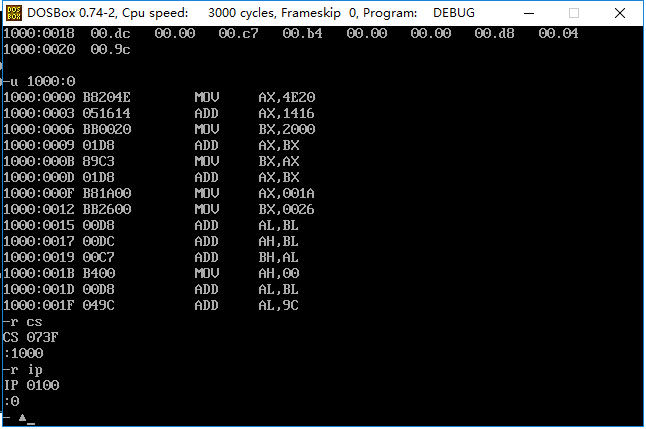This screenshot has width=646, height=429.
Task: Click machine code B81A00
Action: coord(107,194)
